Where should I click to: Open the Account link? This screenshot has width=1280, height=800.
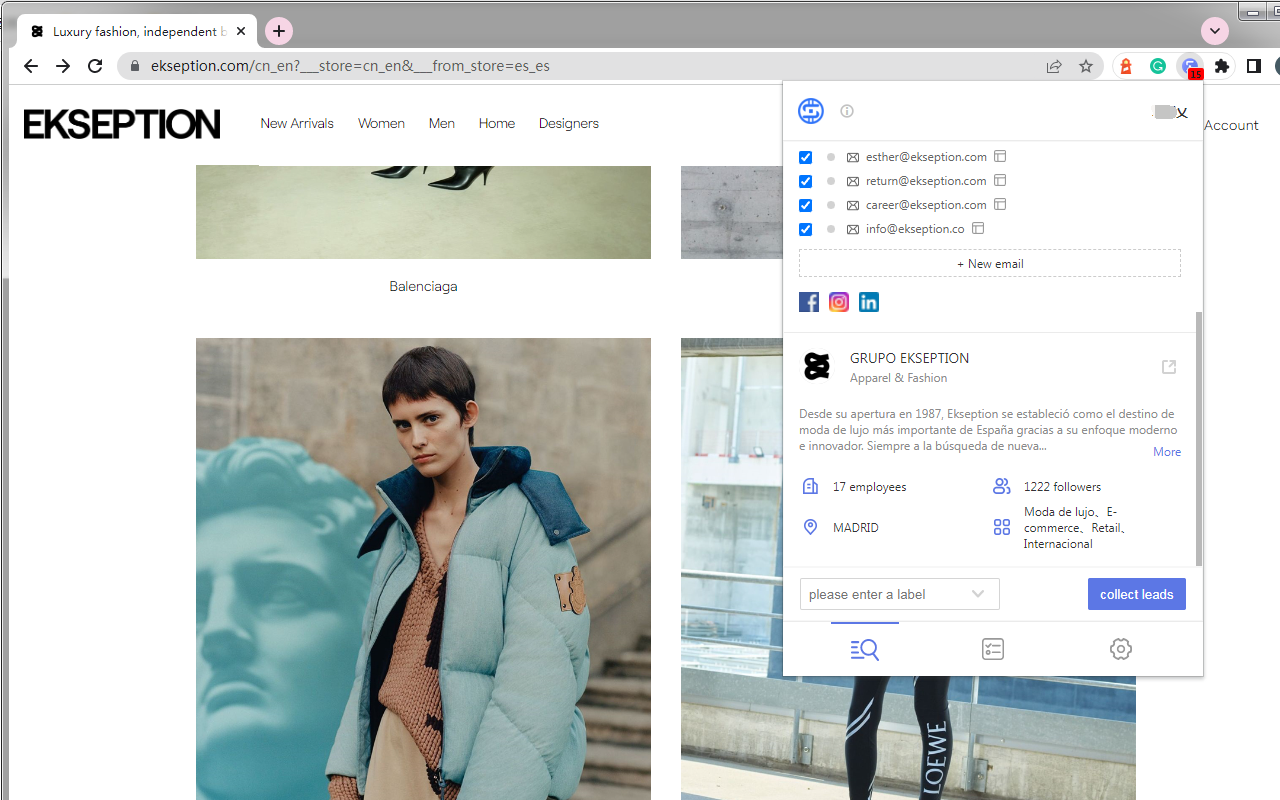[x=1231, y=125]
